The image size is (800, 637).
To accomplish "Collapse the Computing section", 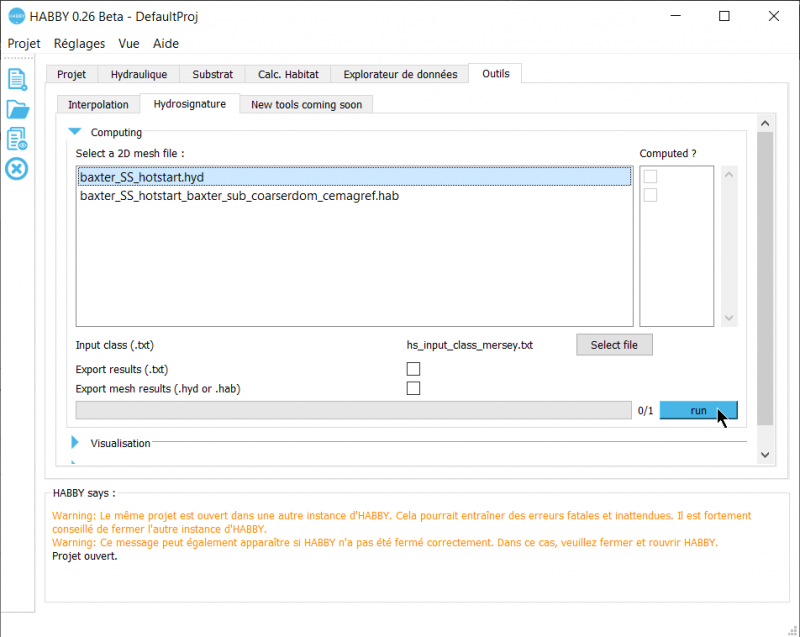I will tap(74, 132).
